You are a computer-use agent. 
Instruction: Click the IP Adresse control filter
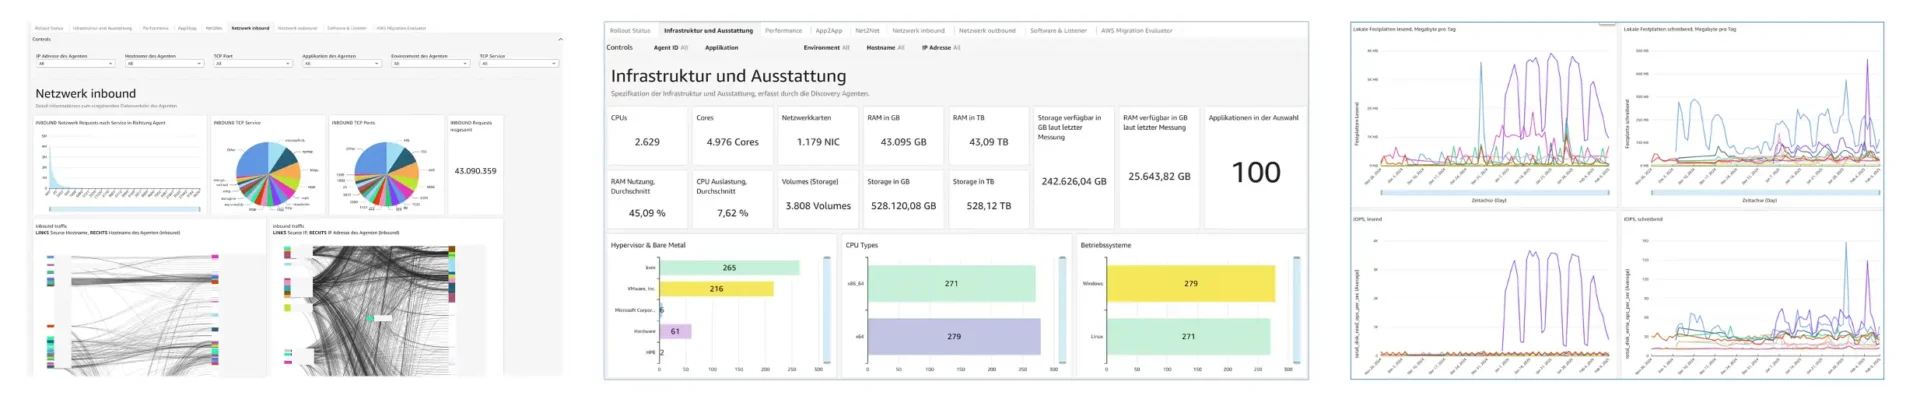click(x=940, y=47)
